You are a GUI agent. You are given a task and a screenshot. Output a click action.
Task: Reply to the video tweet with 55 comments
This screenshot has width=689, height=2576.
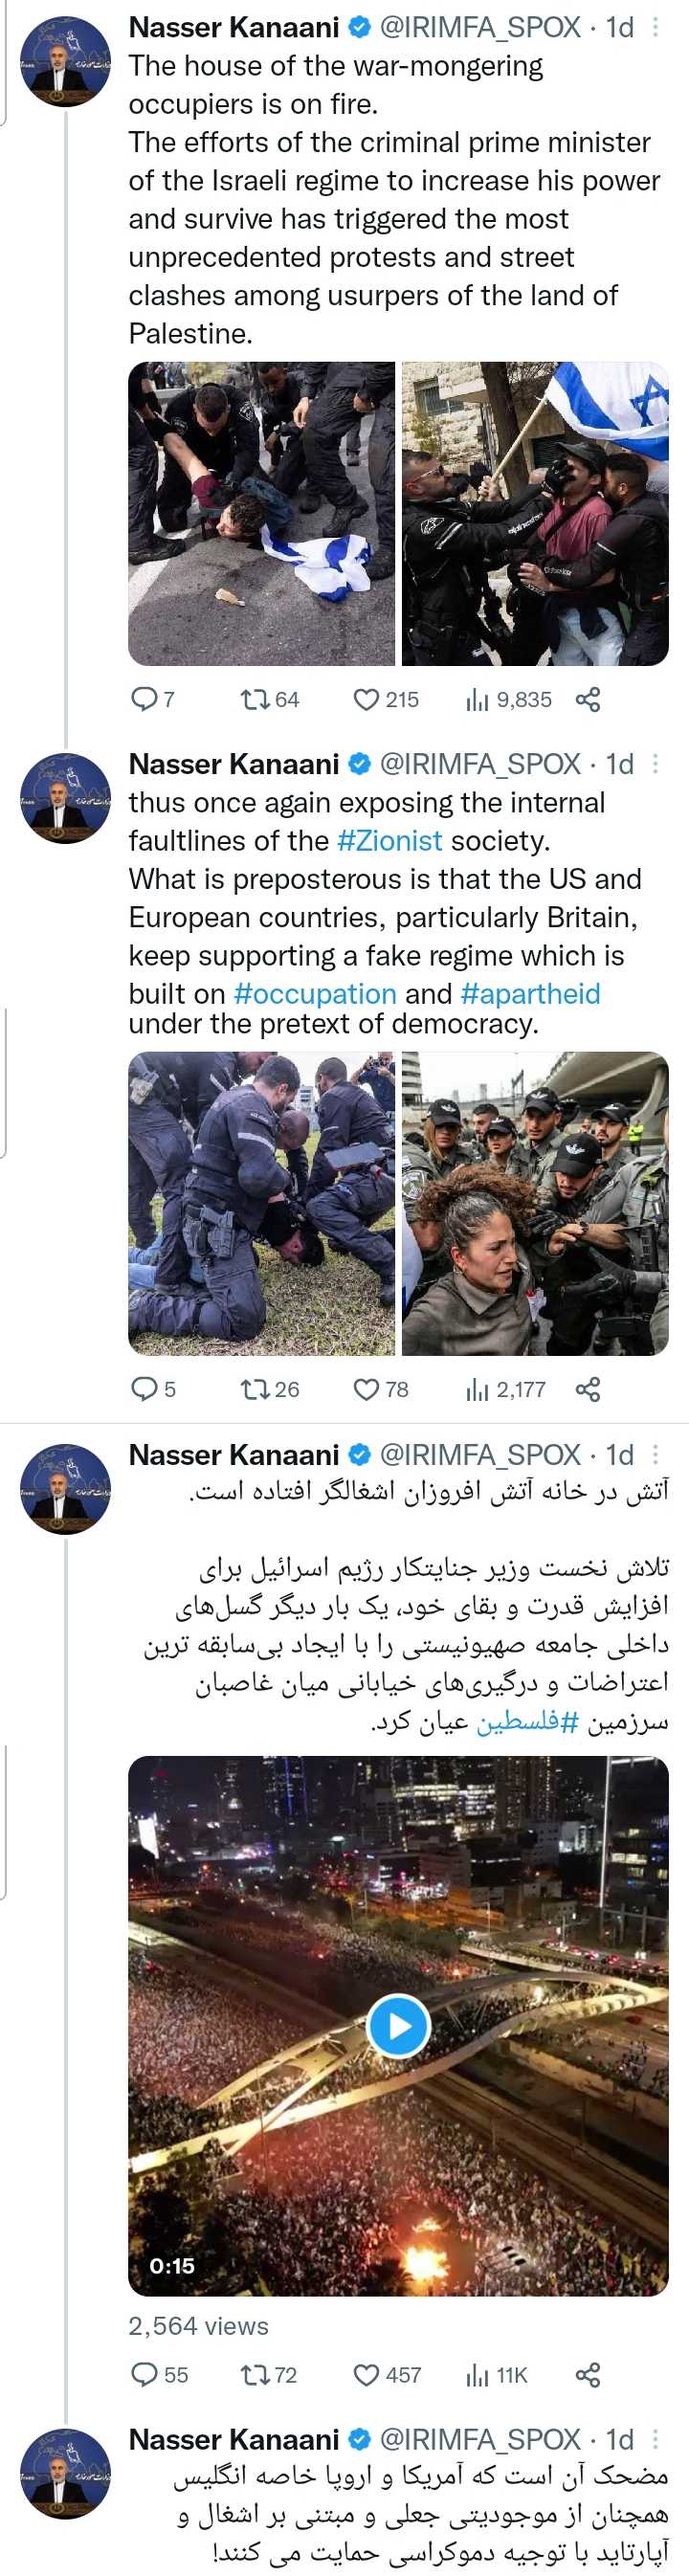click(x=145, y=2375)
